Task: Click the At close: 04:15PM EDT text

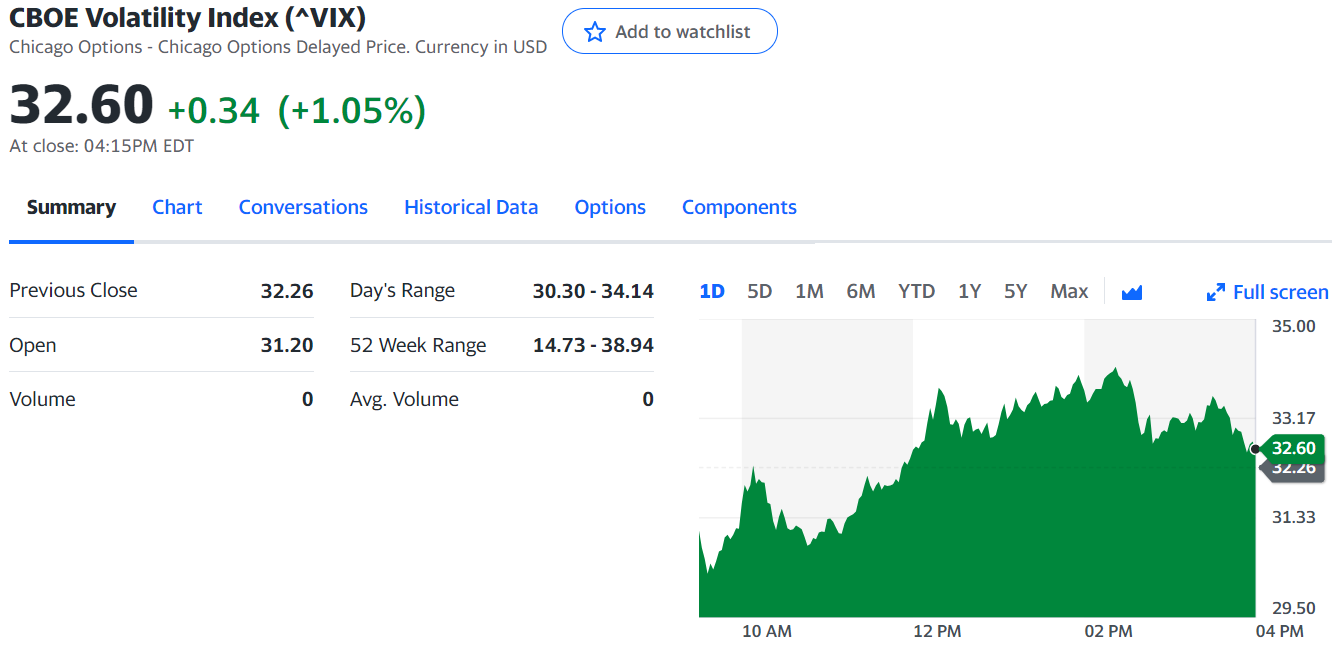Action: point(101,146)
